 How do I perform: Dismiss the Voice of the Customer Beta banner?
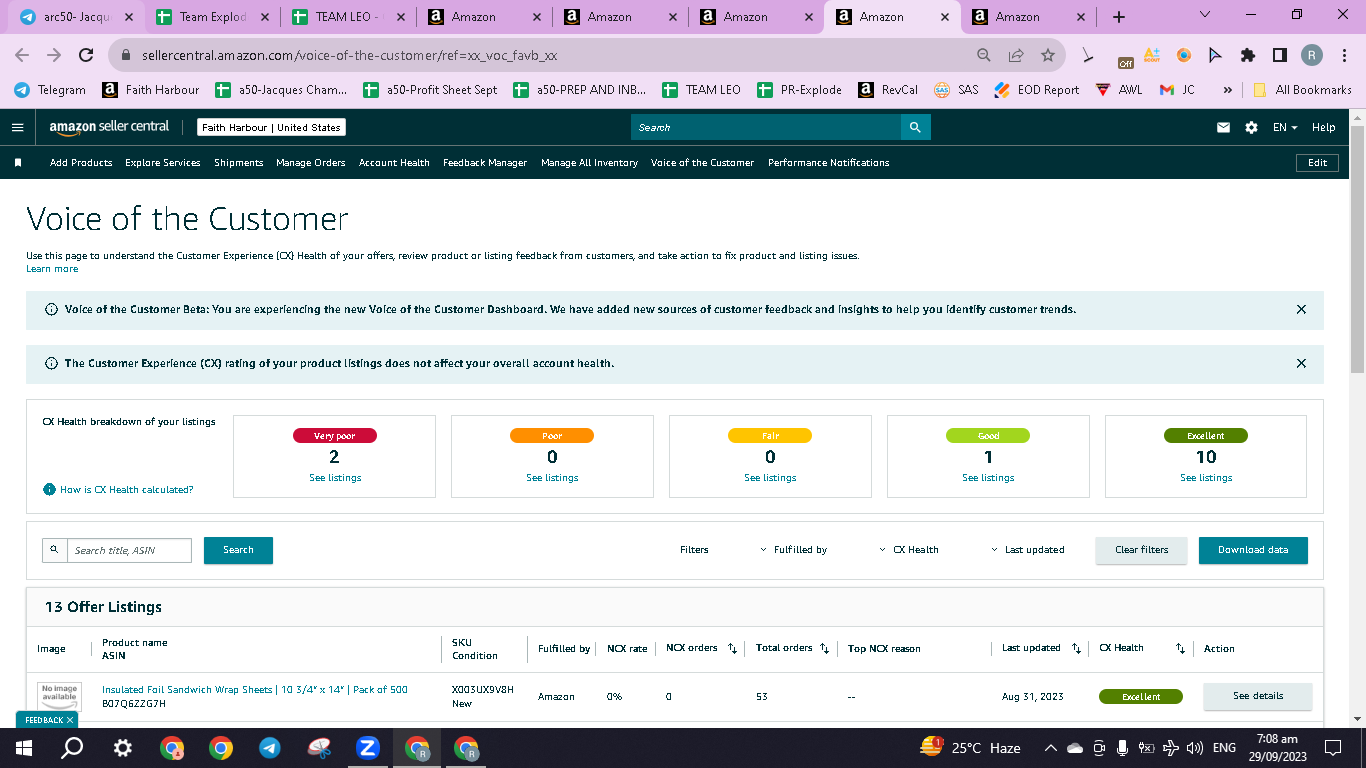pyautogui.click(x=1301, y=310)
